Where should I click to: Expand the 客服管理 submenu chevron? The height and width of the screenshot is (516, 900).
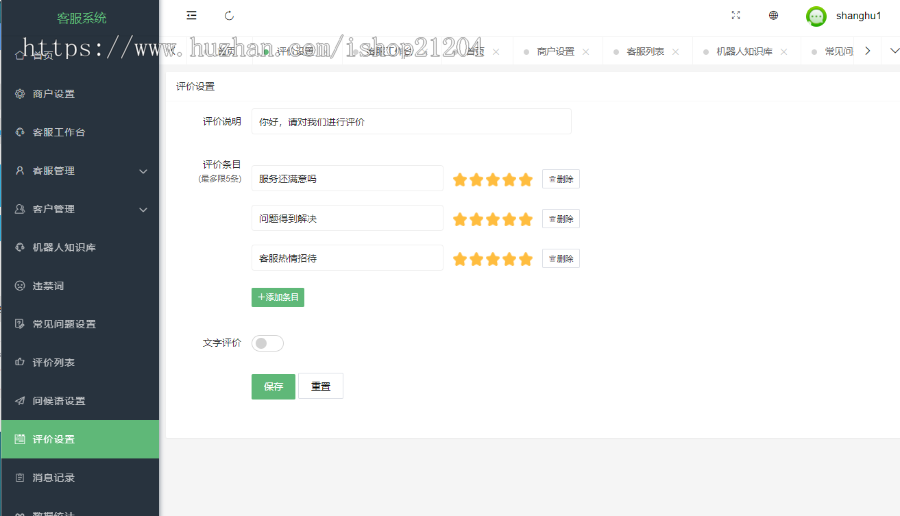tap(143, 171)
